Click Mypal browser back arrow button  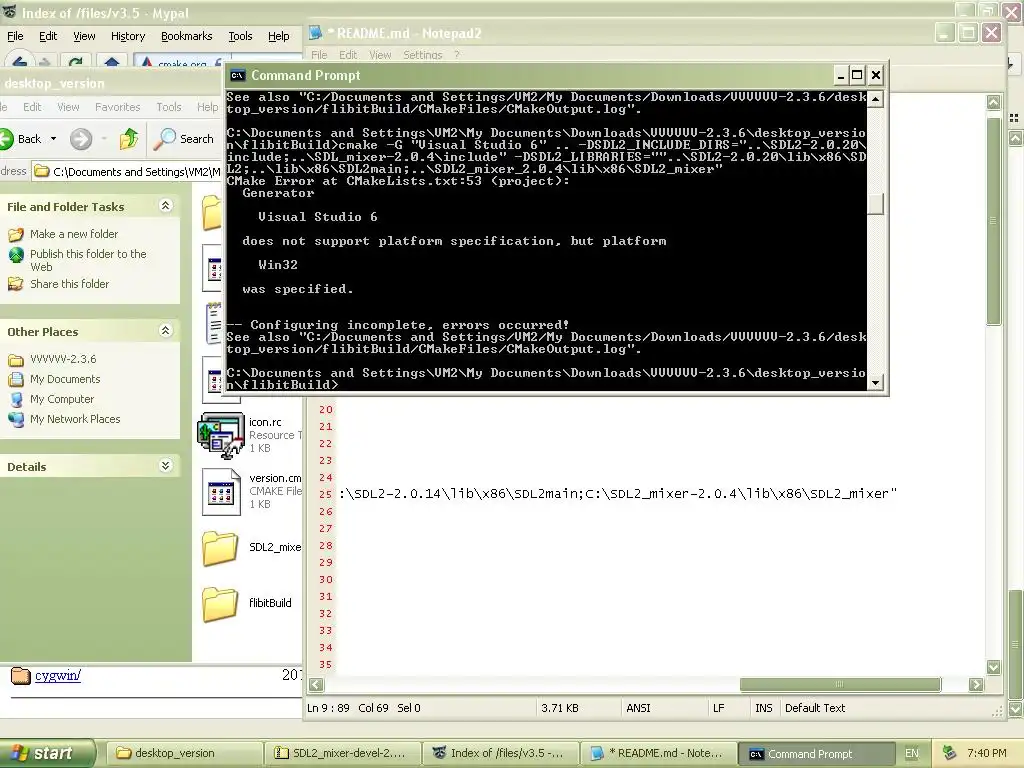(20, 61)
